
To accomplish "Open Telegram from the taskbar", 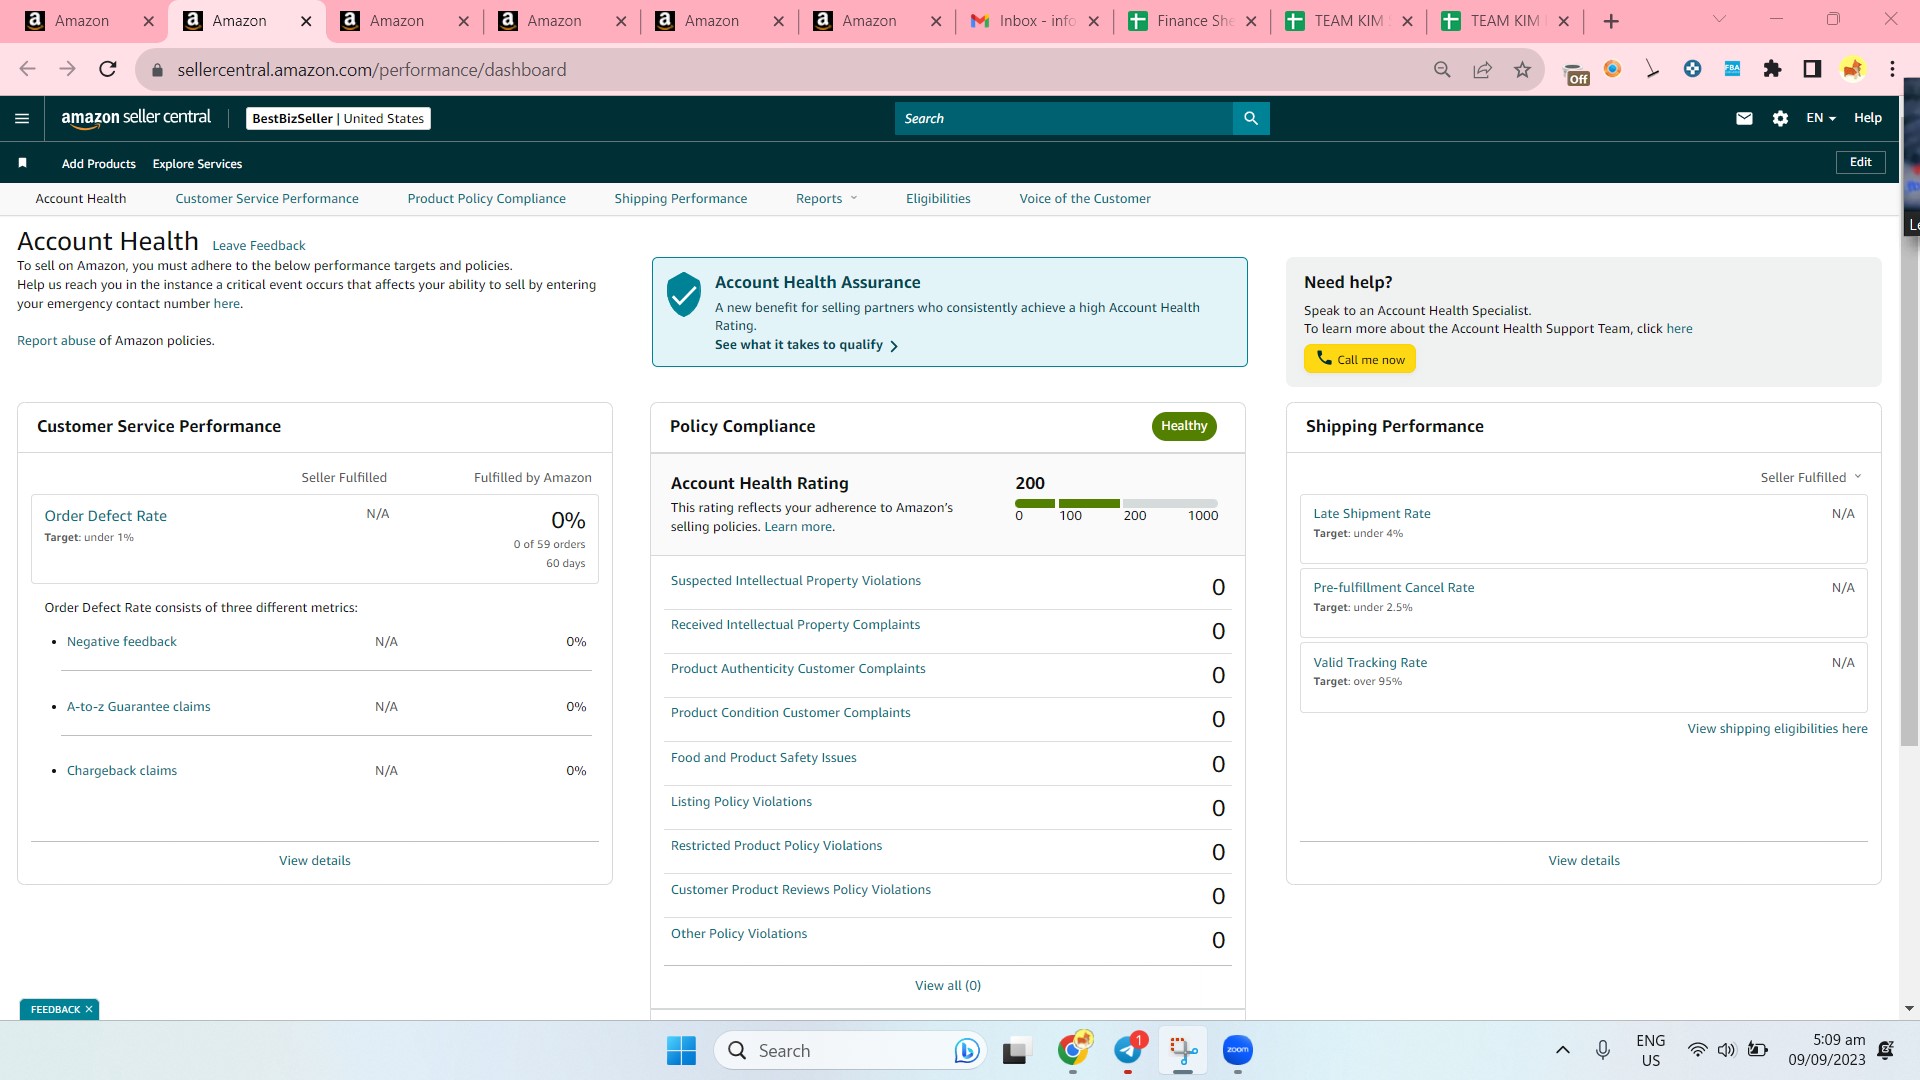I will coord(1128,1050).
